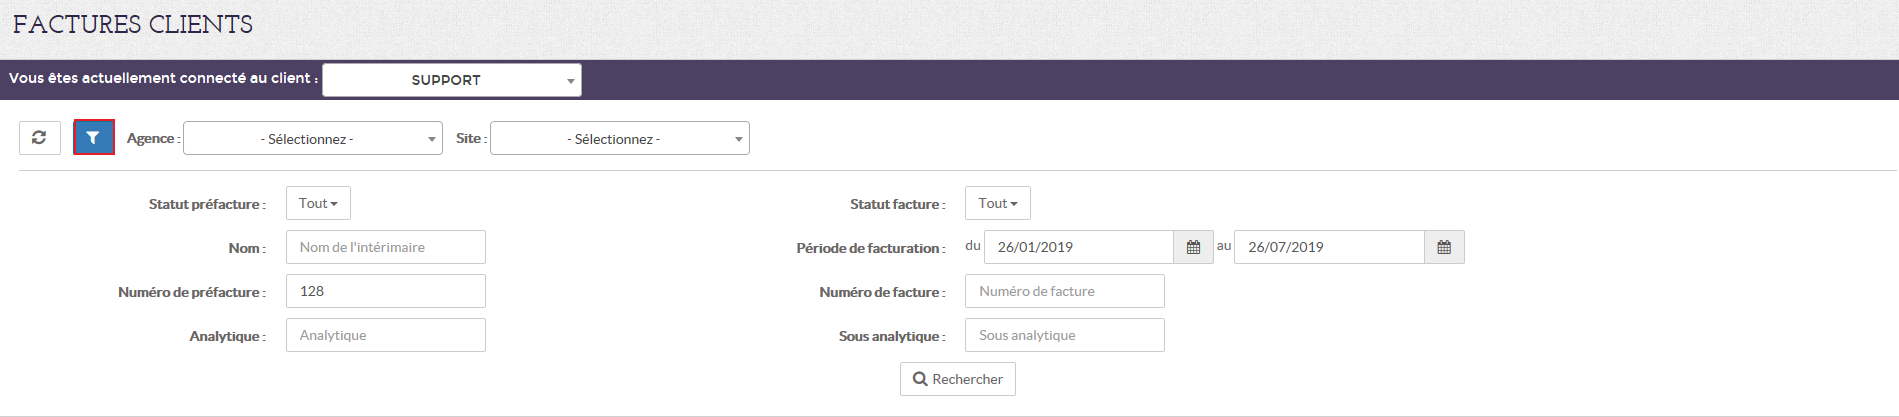This screenshot has height=417, width=1899.
Task: Open calendar for billing end date
Action: [1444, 247]
